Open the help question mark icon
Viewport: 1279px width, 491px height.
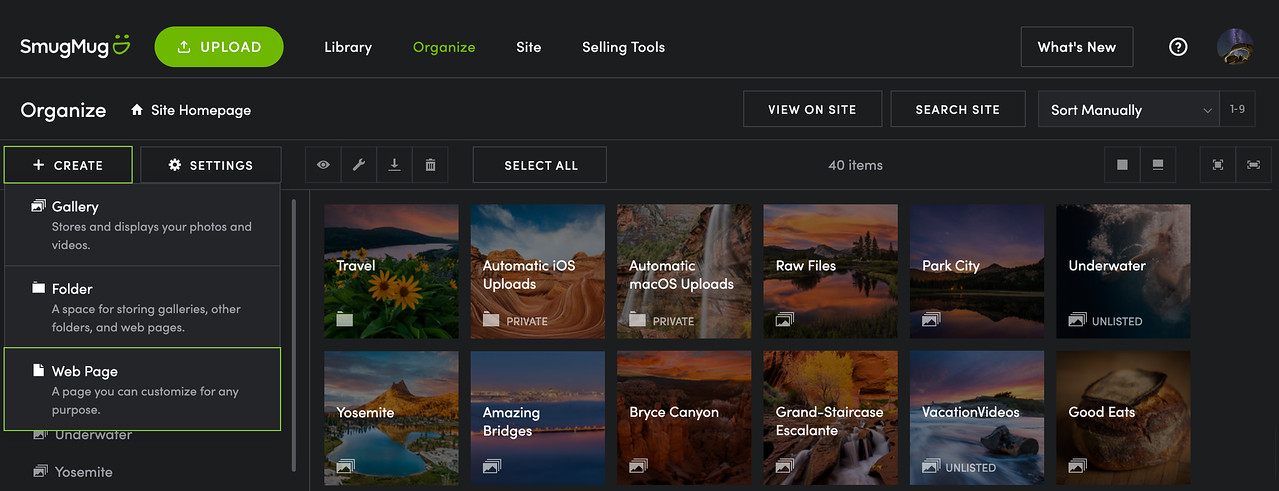tap(1178, 47)
